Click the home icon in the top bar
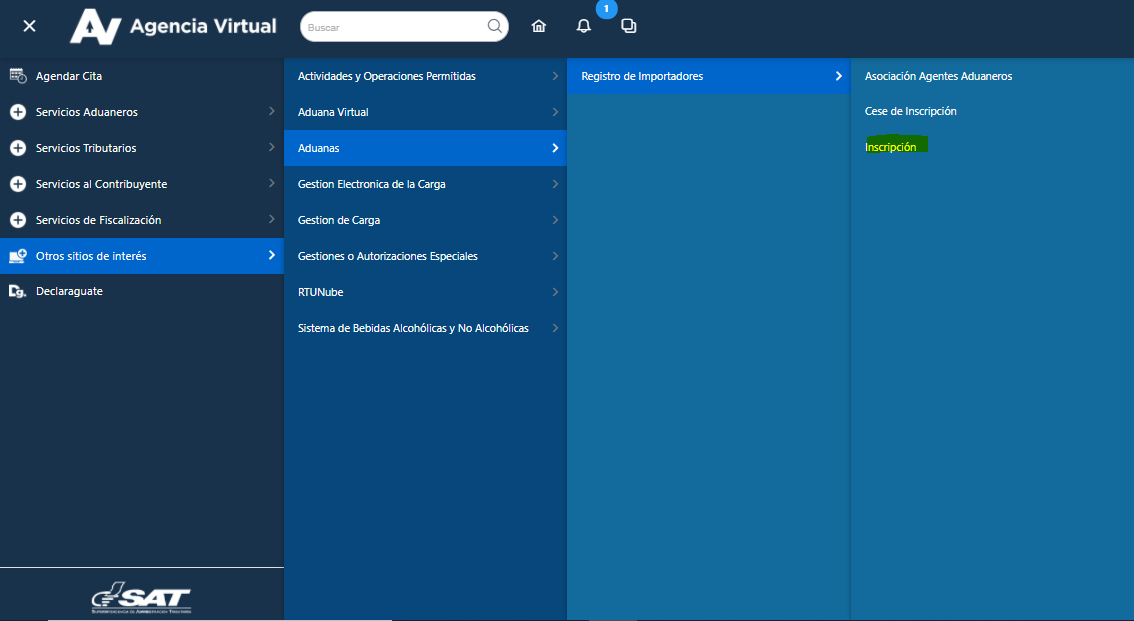 (539, 27)
